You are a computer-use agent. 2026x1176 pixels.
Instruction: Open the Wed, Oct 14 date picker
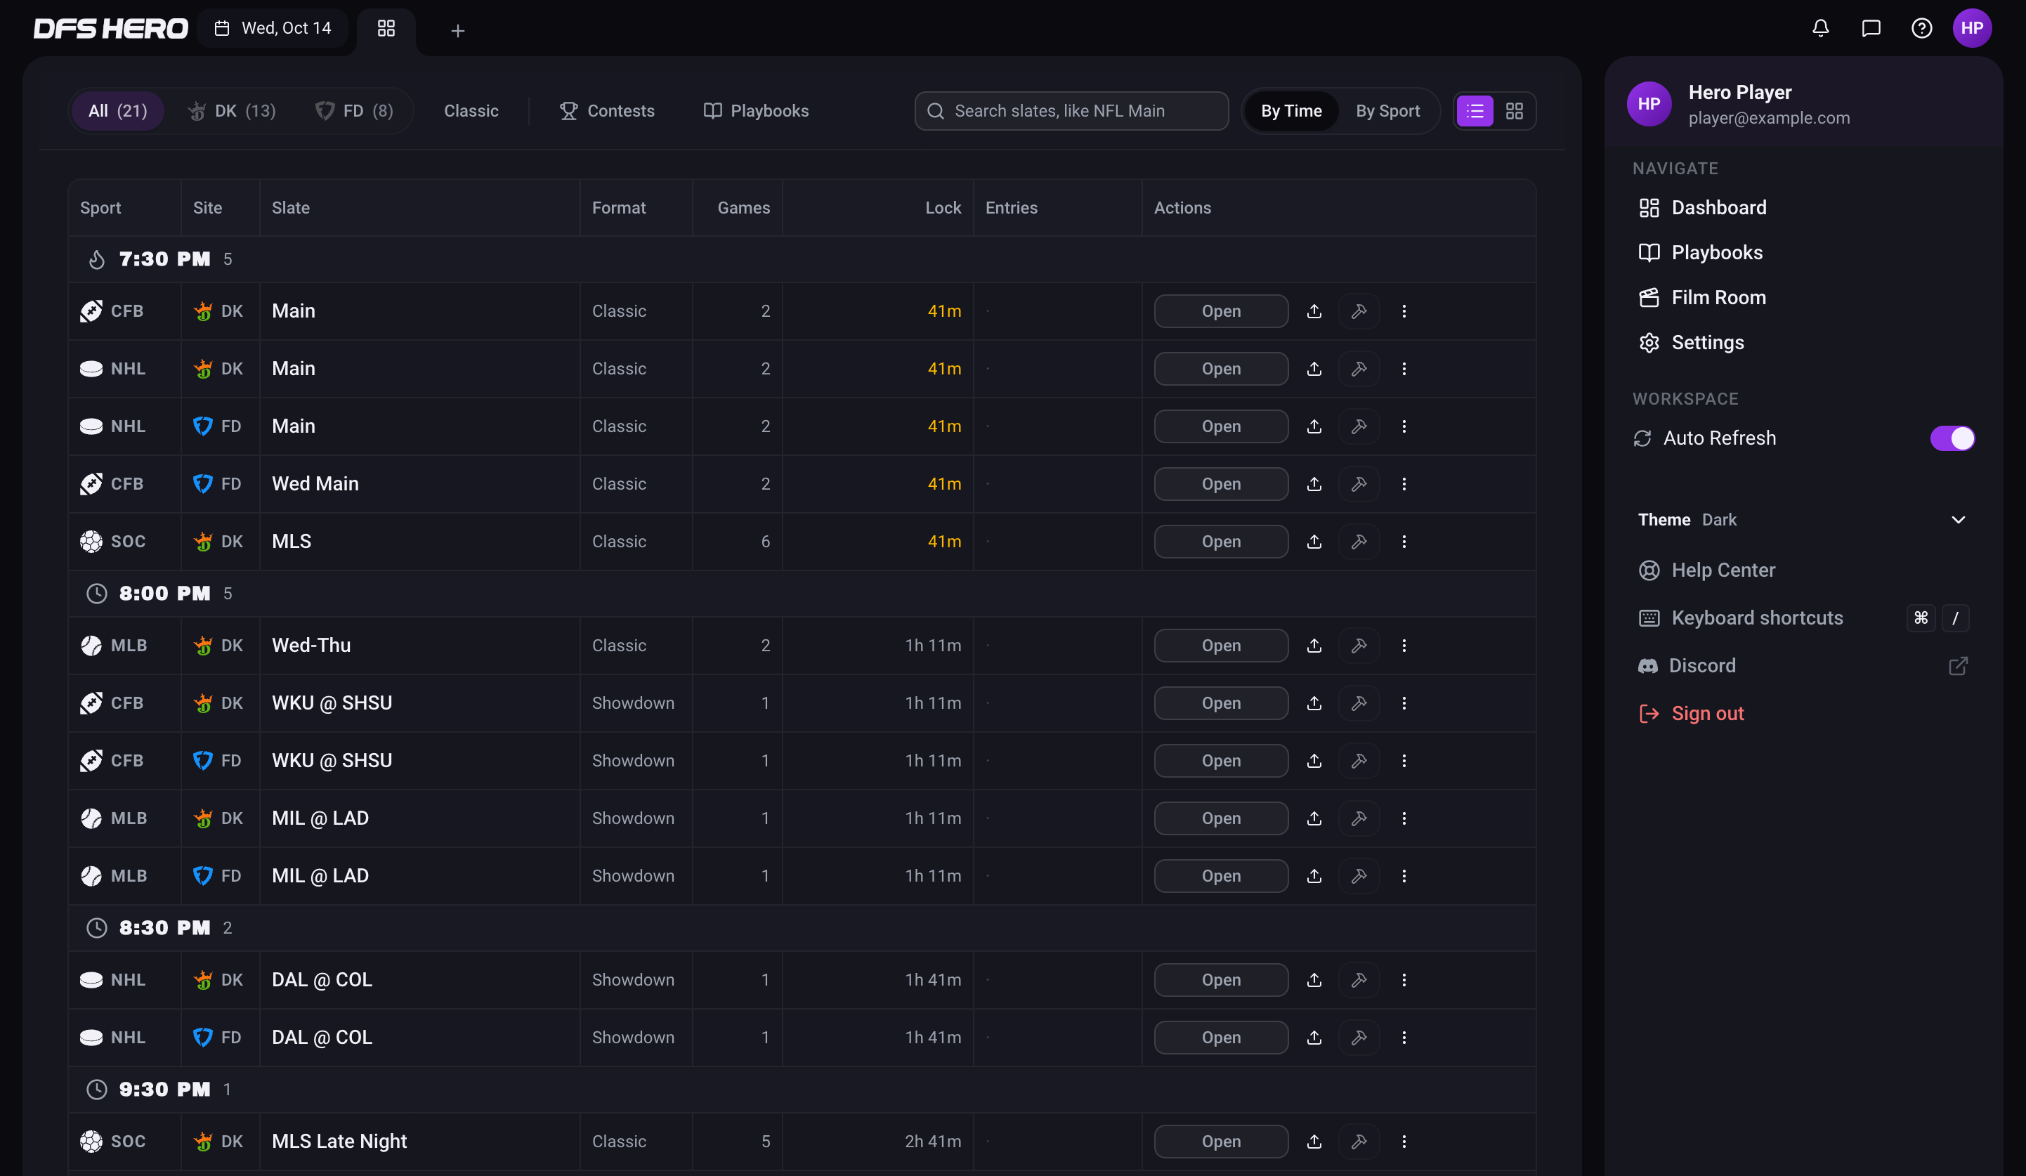click(x=273, y=28)
